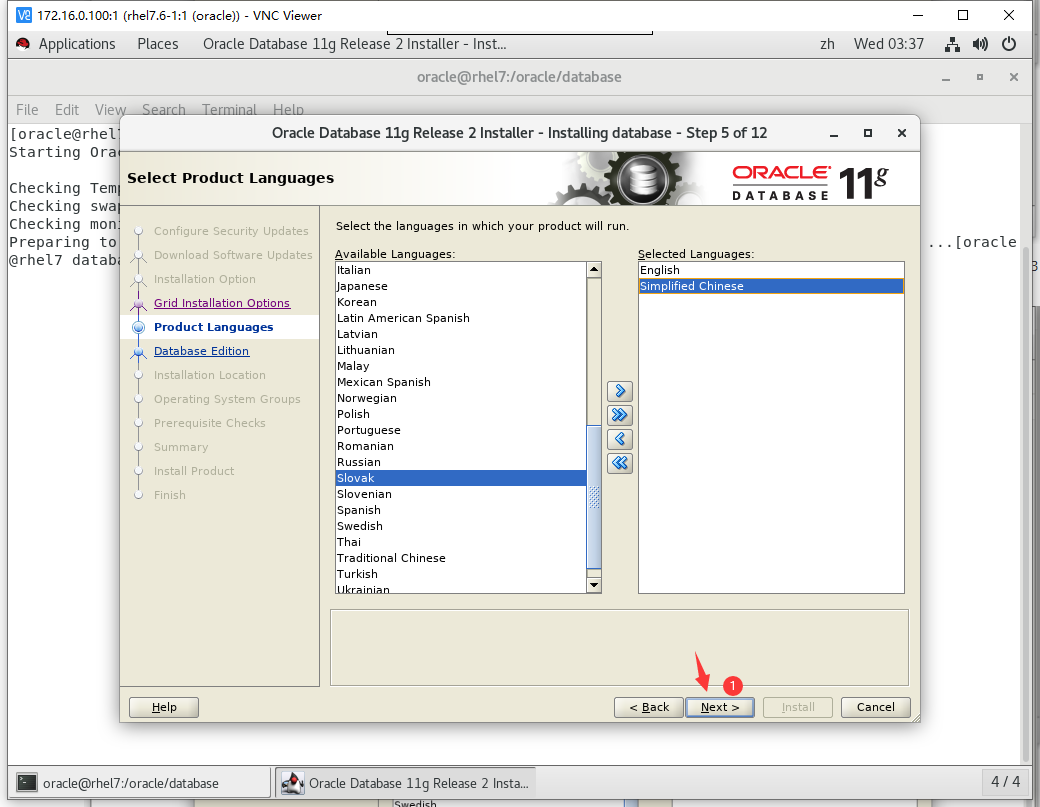Add all languages with double-right arrow
The width and height of the screenshot is (1040, 807).
coord(619,415)
